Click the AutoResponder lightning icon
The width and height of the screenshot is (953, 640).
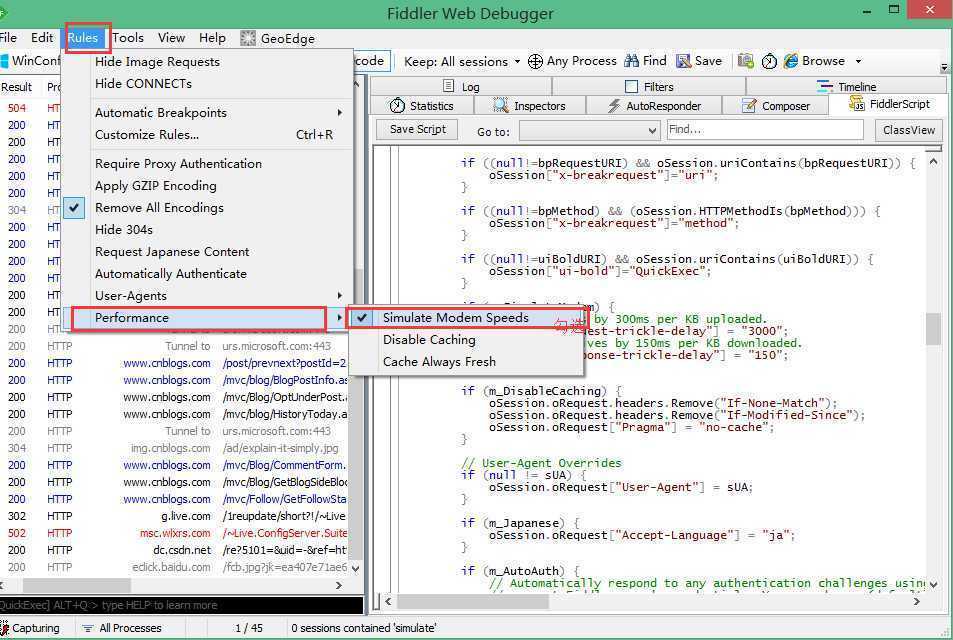tap(614, 106)
